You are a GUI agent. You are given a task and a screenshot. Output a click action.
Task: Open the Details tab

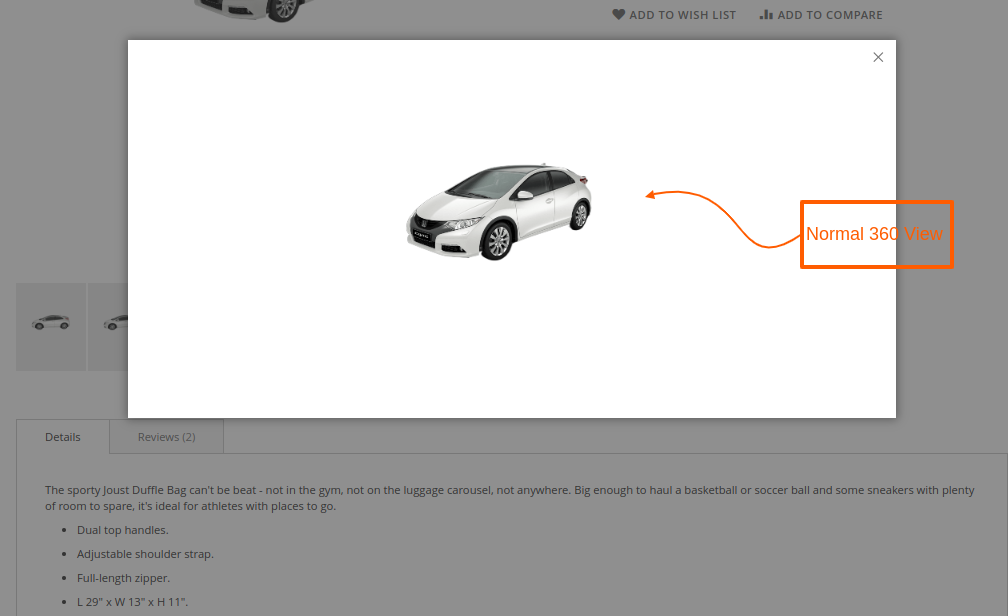pyautogui.click(x=62, y=436)
